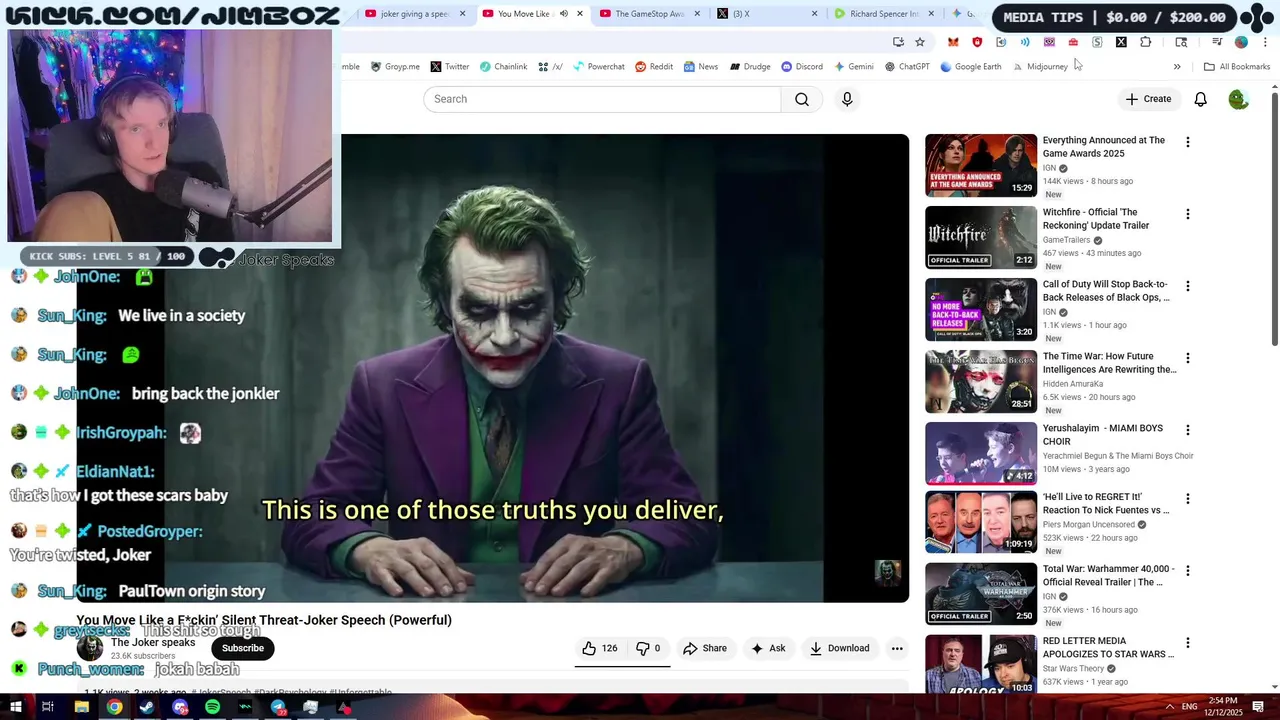Open options for The Time War video
1280x720 pixels.
point(1187,358)
